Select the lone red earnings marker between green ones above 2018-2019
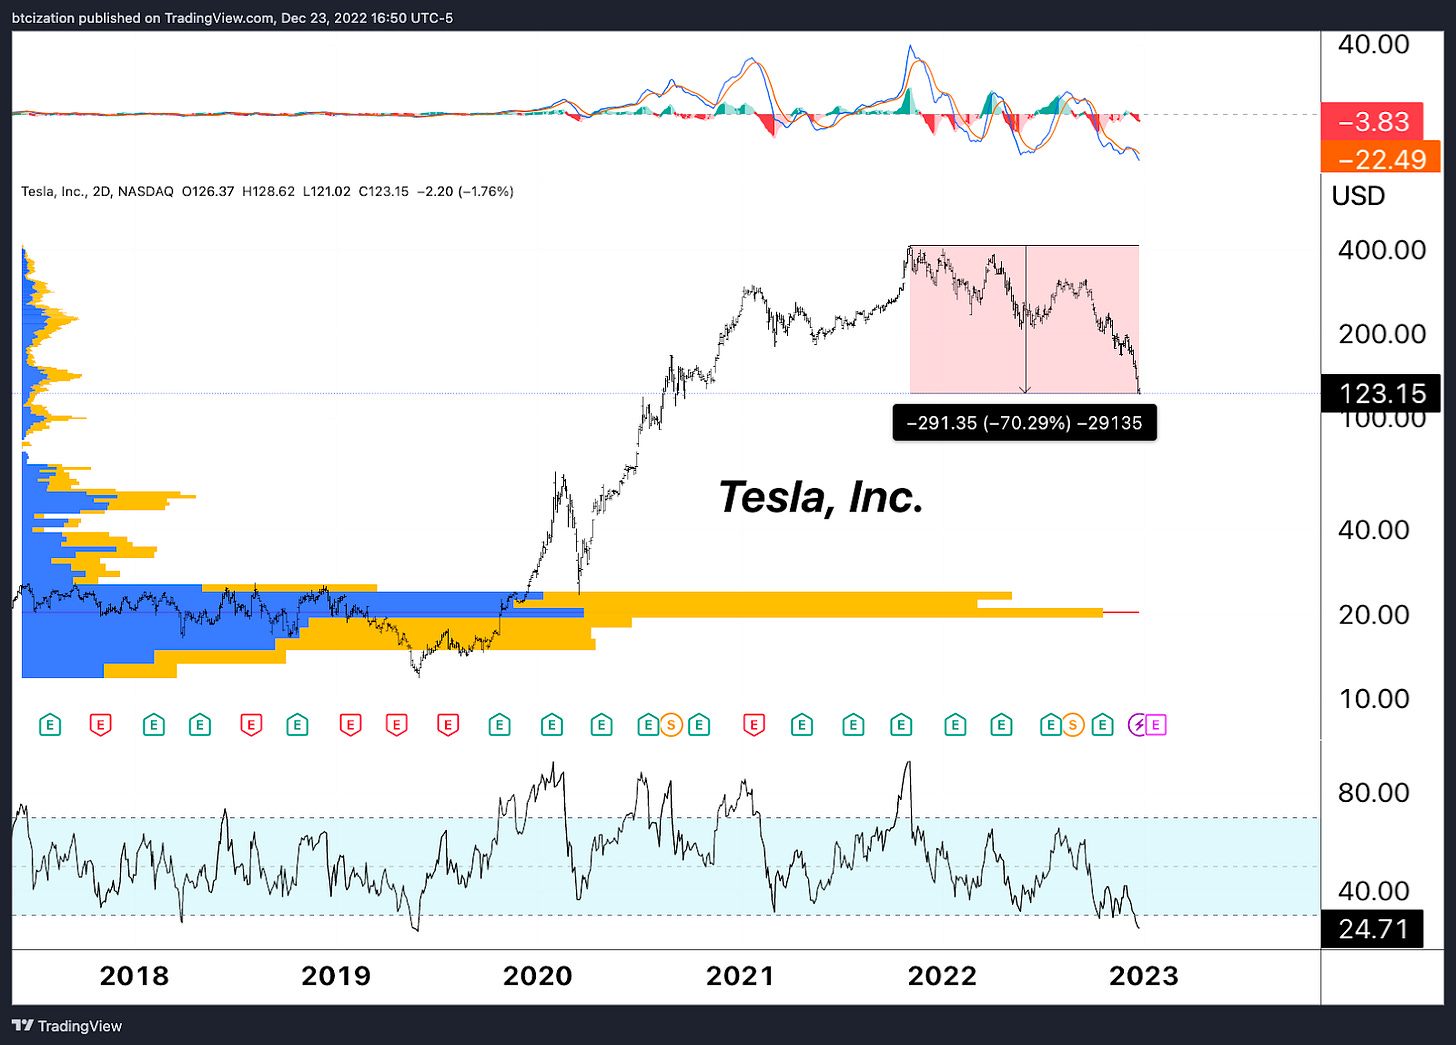The width and height of the screenshot is (1456, 1045). [x=251, y=725]
